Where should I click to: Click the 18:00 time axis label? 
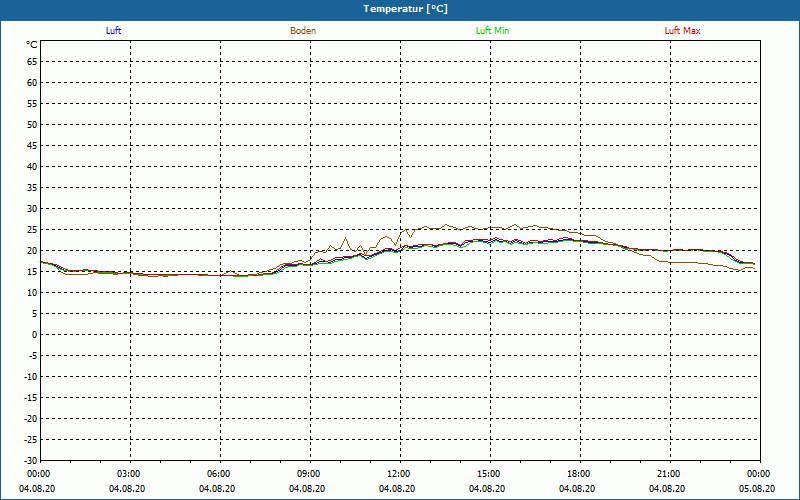(581, 474)
